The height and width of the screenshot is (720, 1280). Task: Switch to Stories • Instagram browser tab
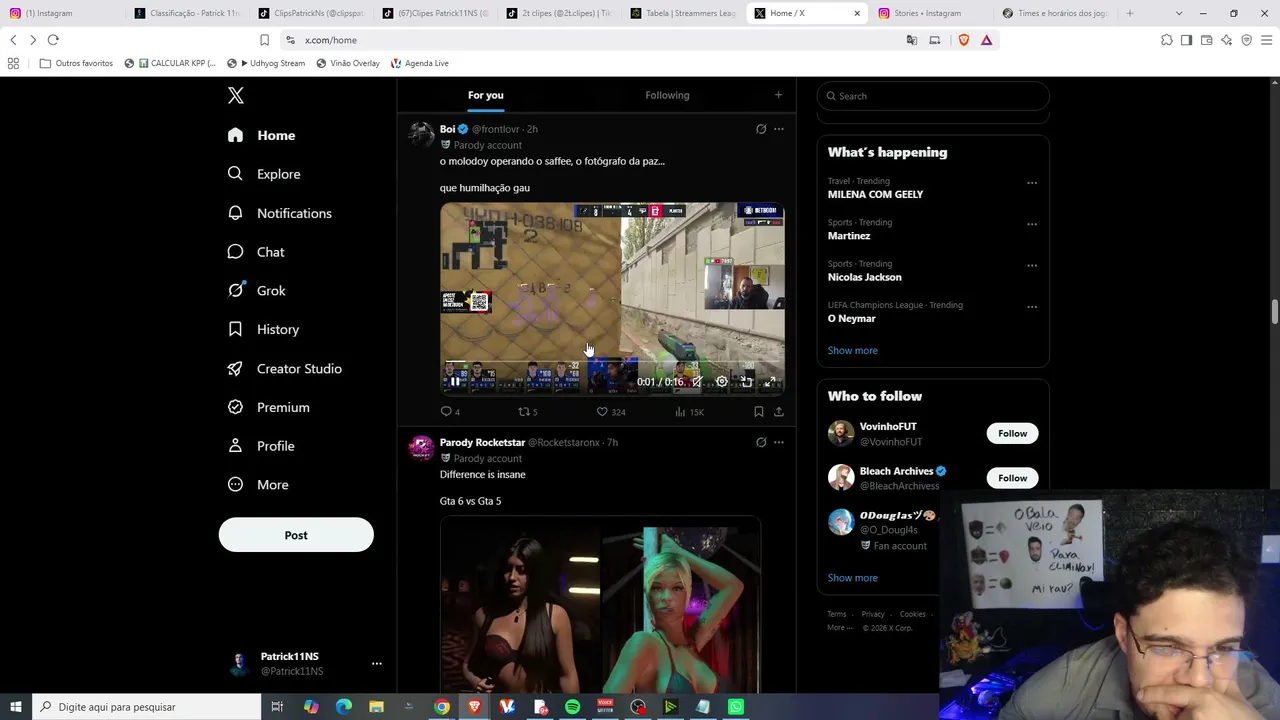927,13
